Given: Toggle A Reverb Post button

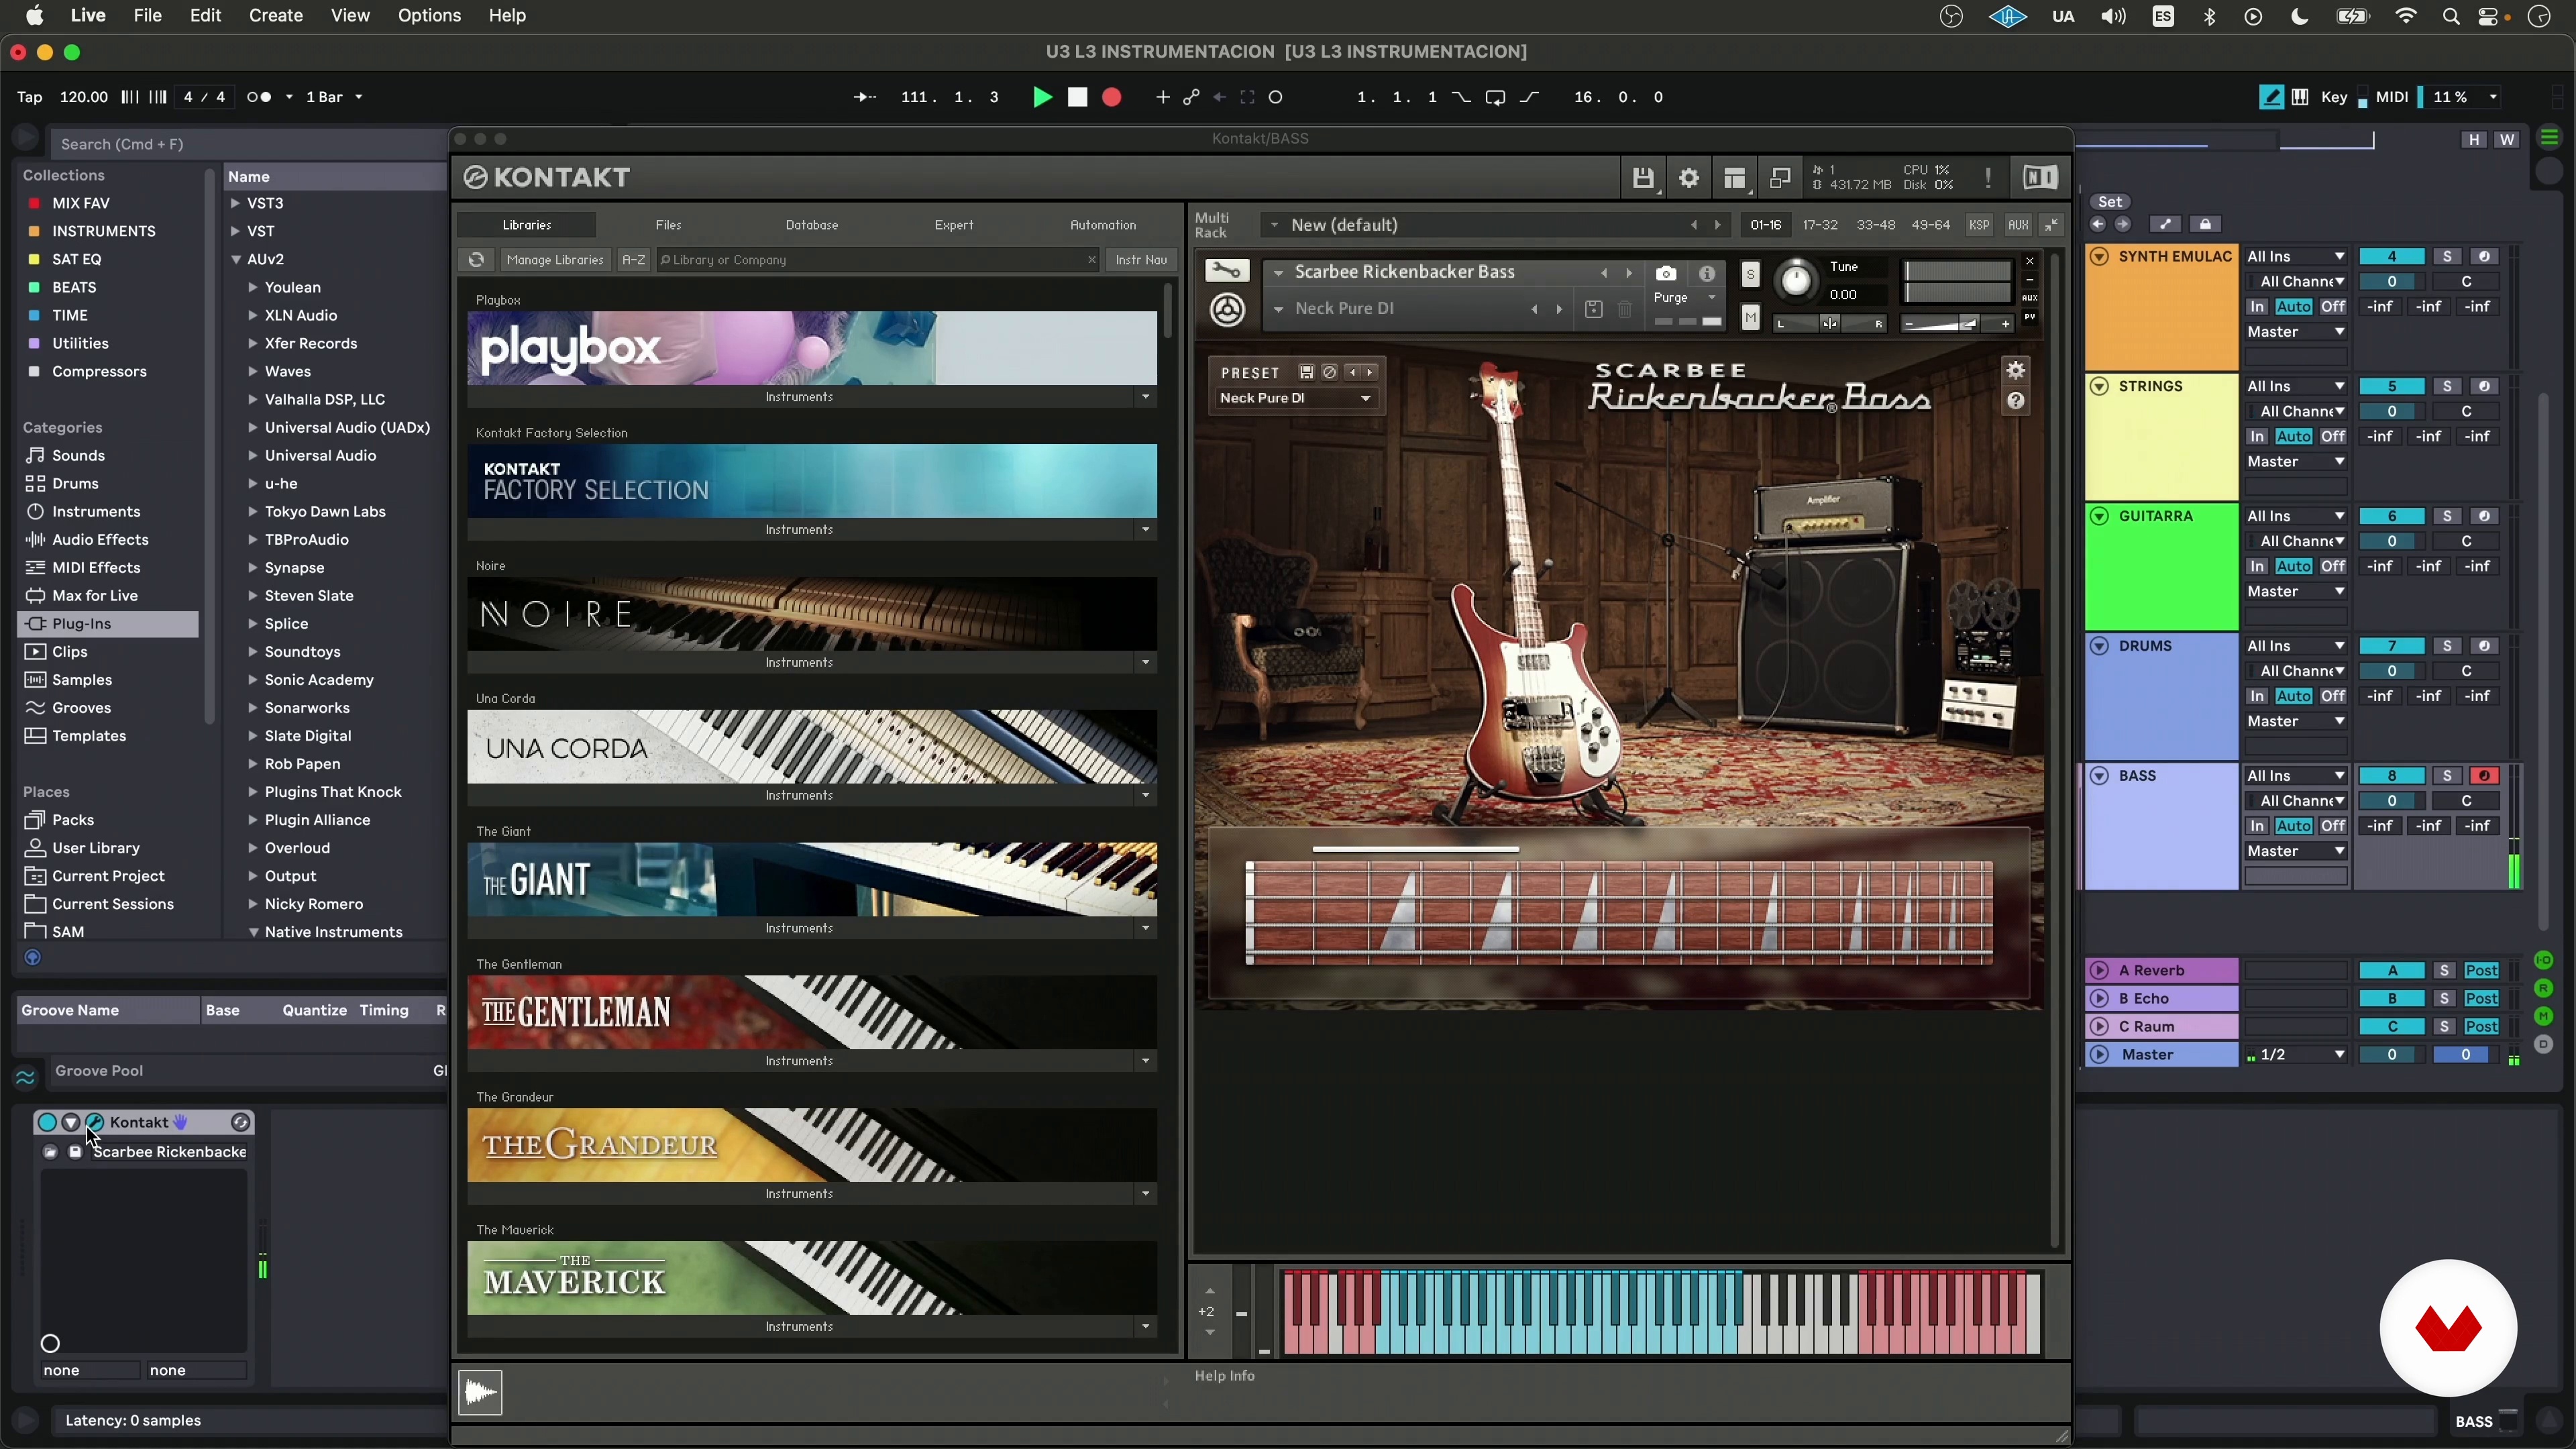Looking at the screenshot, I should 2481,970.
